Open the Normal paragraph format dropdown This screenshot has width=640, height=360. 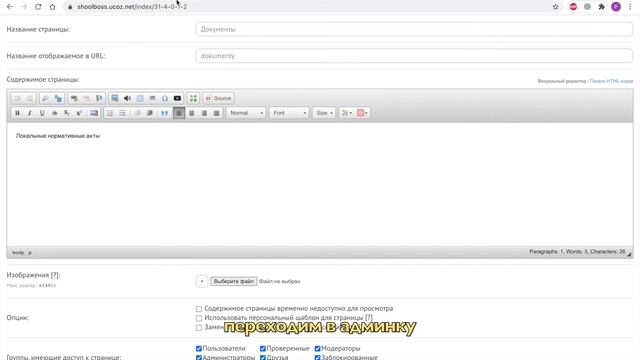click(x=246, y=113)
